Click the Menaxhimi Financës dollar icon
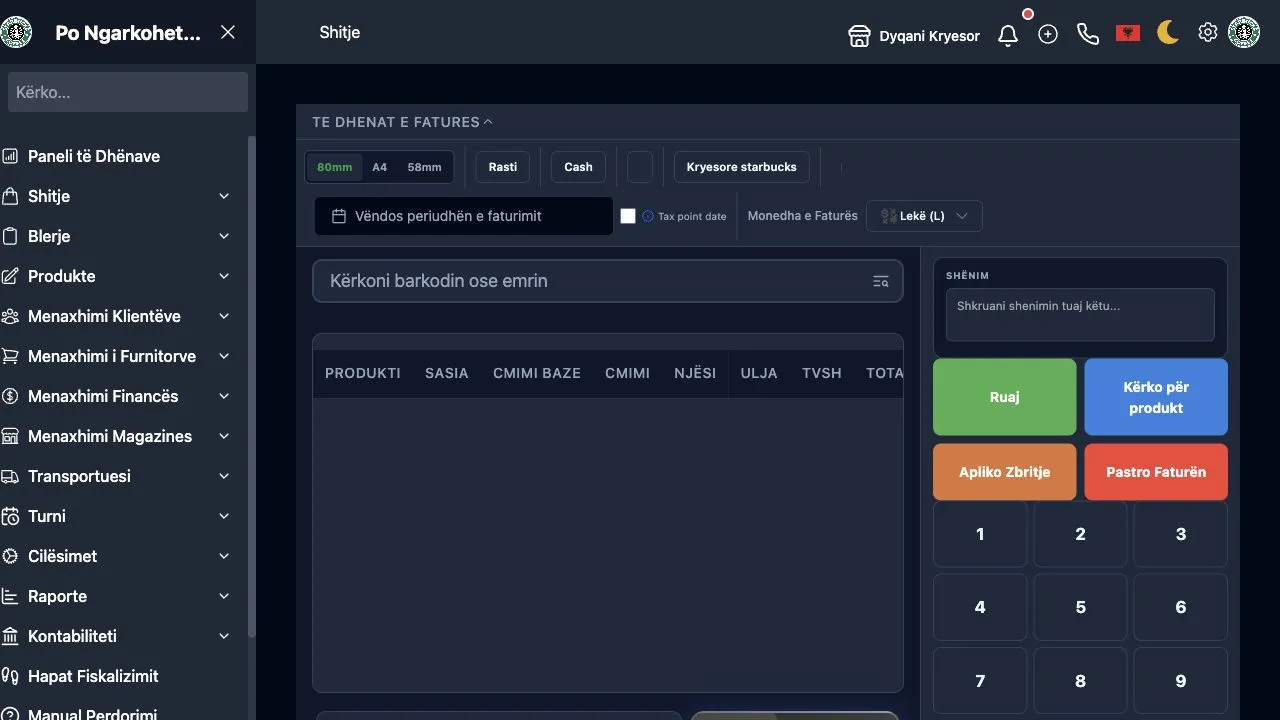Image resolution: width=1280 pixels, height=720 pixels. [x=11, y=396]
